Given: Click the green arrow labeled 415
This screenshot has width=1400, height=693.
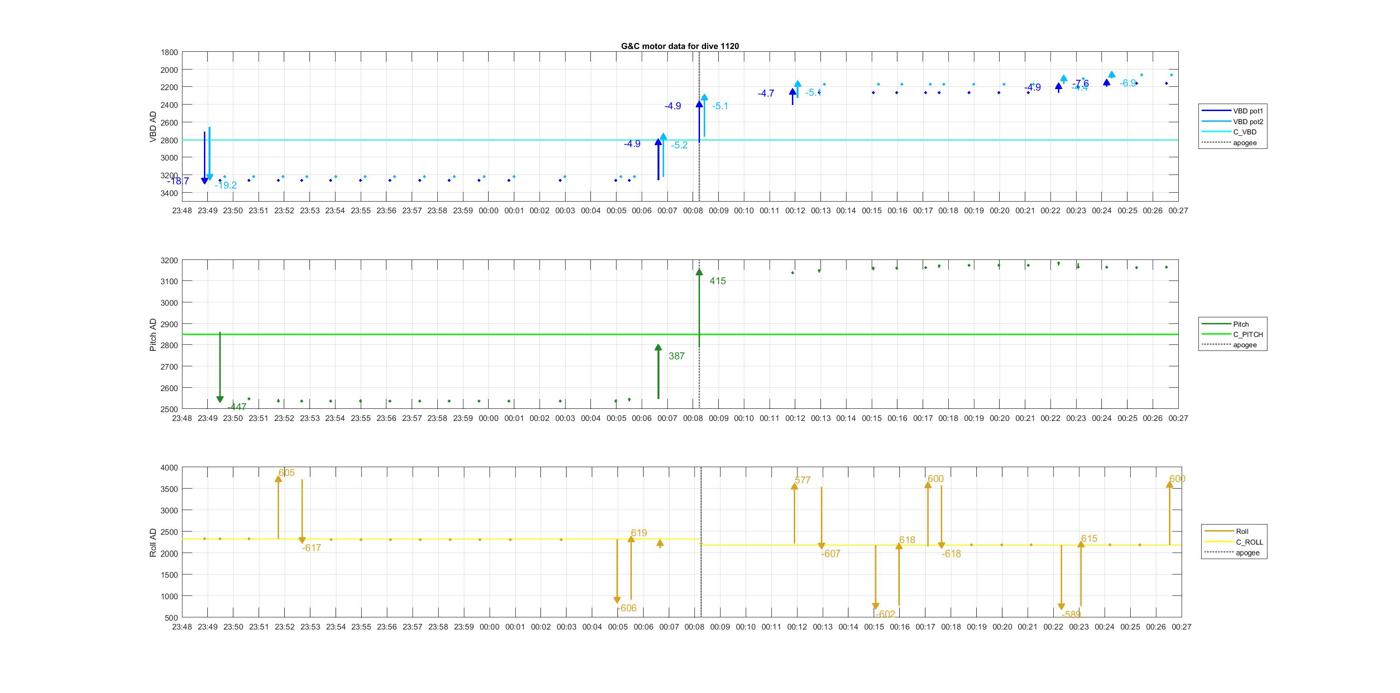Looking at the screenshot, I should (x=699, y=308).
